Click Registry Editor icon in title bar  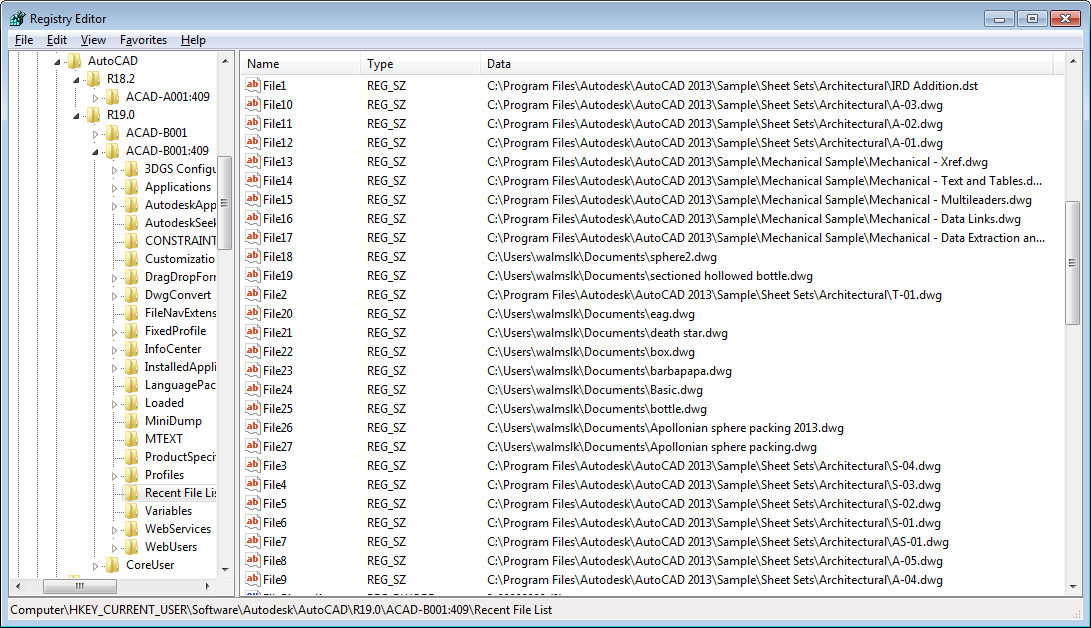[x=17, y=18]
